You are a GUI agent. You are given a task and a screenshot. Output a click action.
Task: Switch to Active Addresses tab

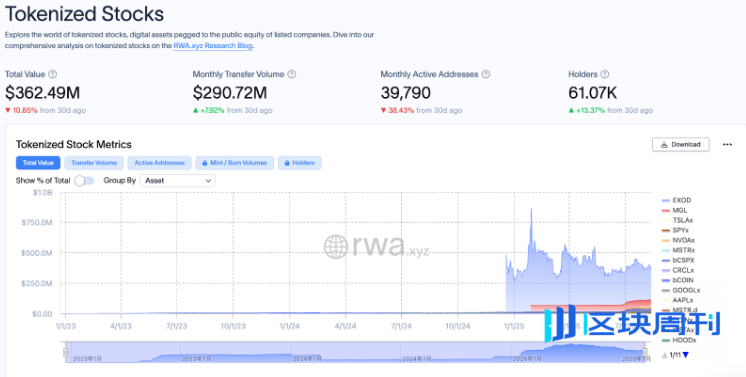(159, 163)
